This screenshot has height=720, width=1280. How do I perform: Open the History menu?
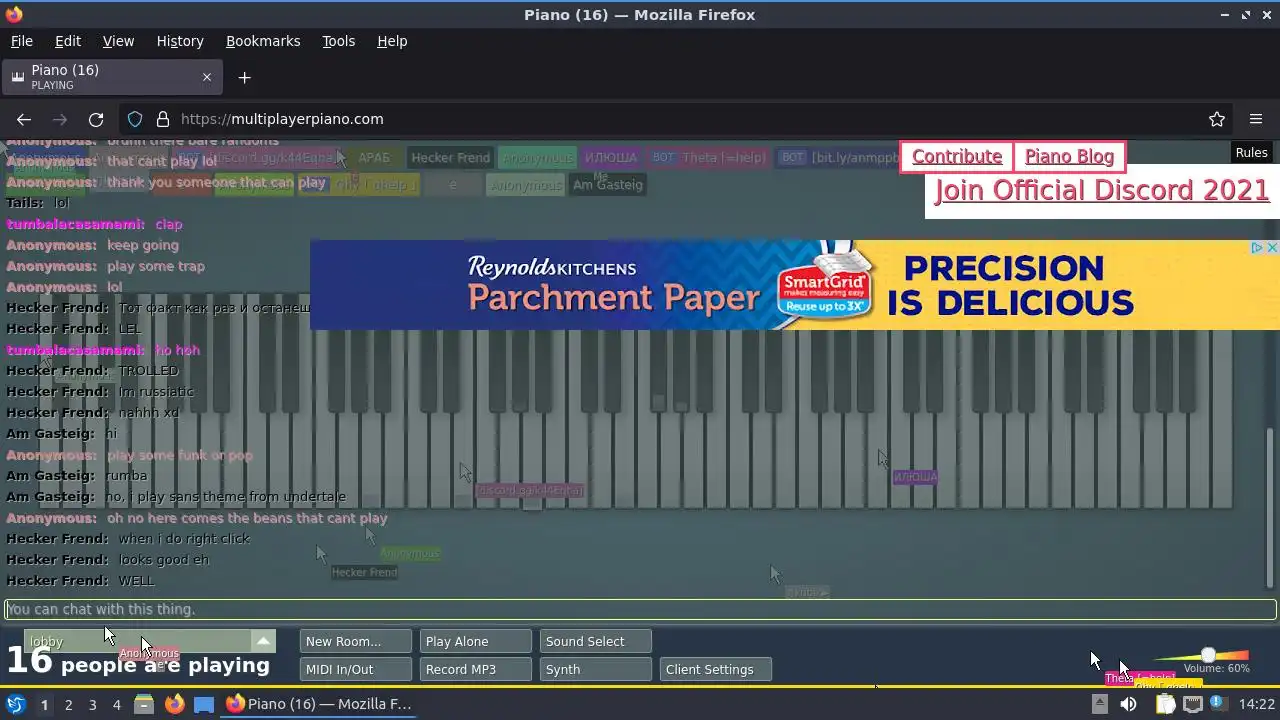tap(180, 41)
